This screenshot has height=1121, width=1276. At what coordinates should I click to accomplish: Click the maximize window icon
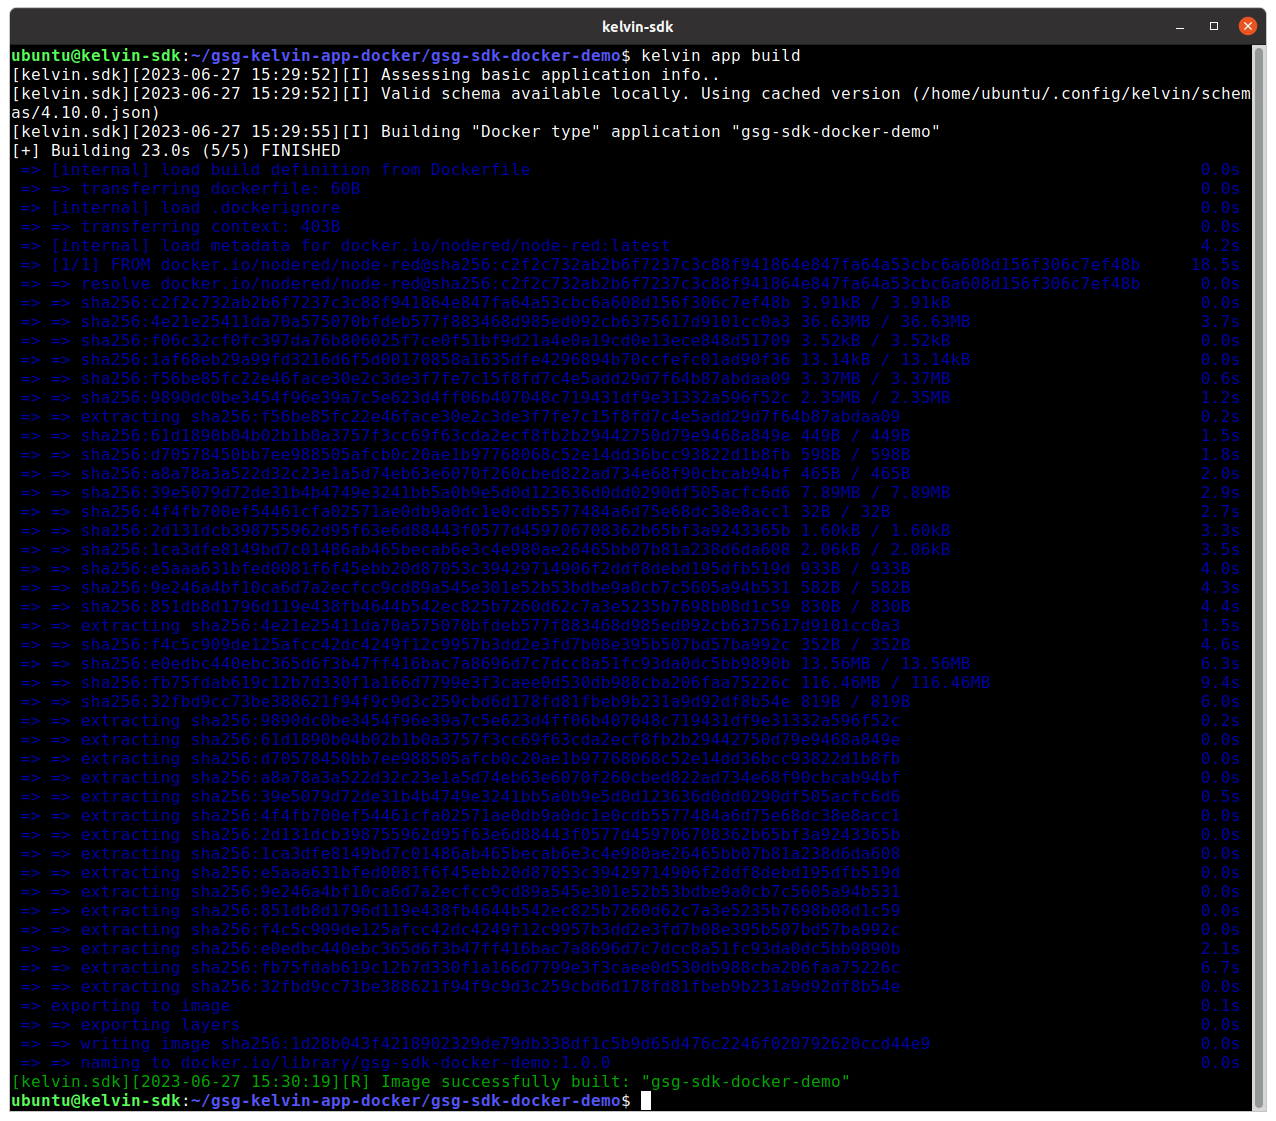1213,26
